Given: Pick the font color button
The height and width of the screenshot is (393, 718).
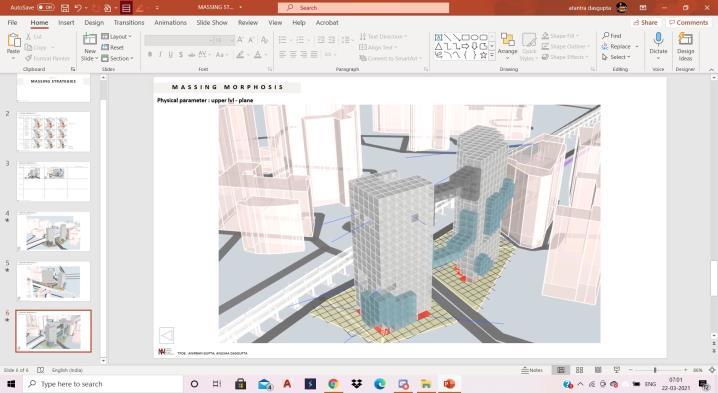Looking at the screenshot, I should click(x=257, y=55).
